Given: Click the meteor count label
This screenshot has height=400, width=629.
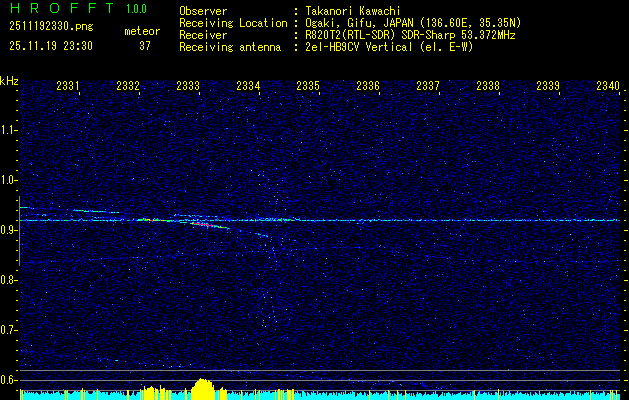Looking at the screenshot, I should point(142,31).
